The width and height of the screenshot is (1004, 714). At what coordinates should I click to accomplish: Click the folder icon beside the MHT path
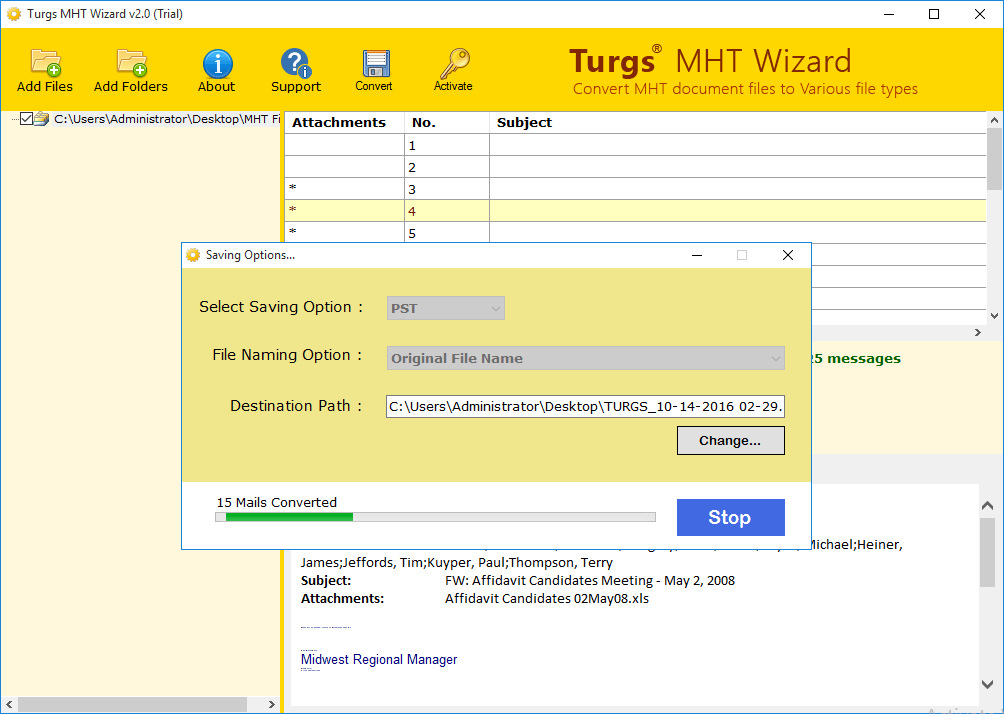click(40, 118)
